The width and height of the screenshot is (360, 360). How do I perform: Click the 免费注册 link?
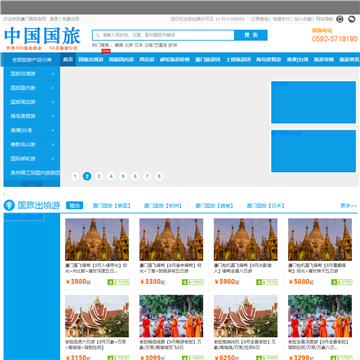71,19
